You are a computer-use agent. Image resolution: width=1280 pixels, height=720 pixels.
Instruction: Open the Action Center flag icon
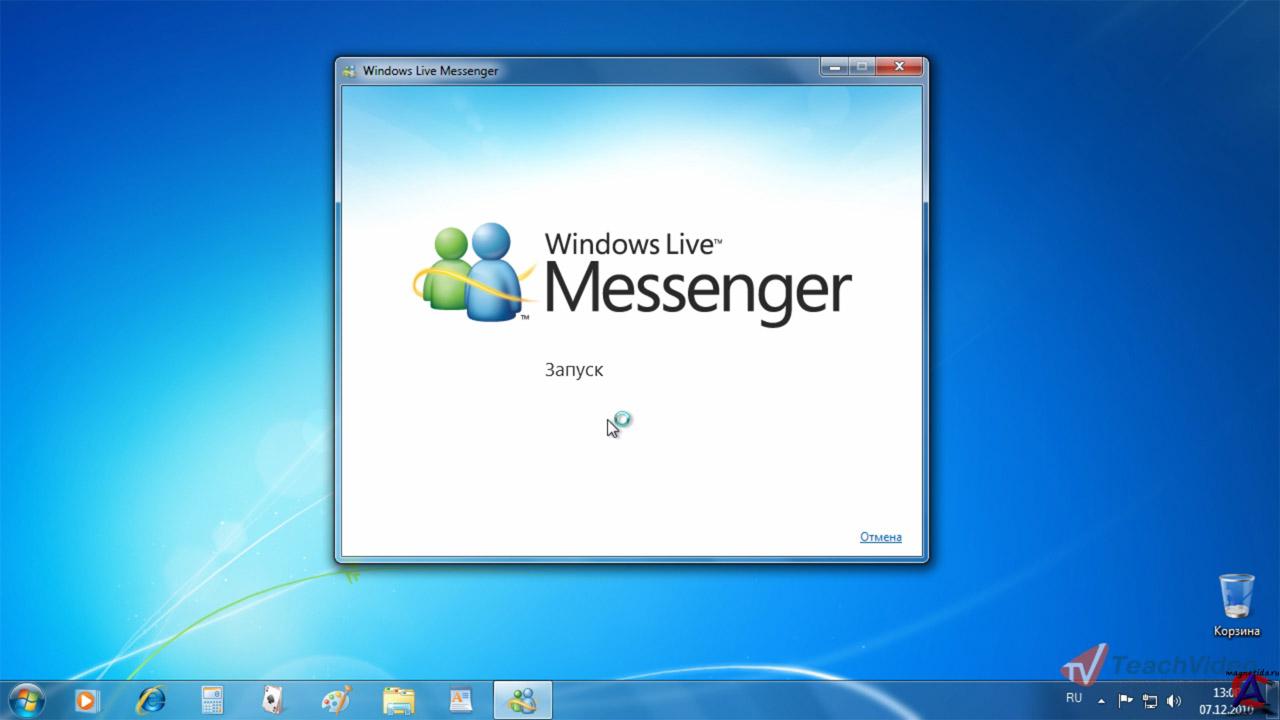tap(1126, 700)
